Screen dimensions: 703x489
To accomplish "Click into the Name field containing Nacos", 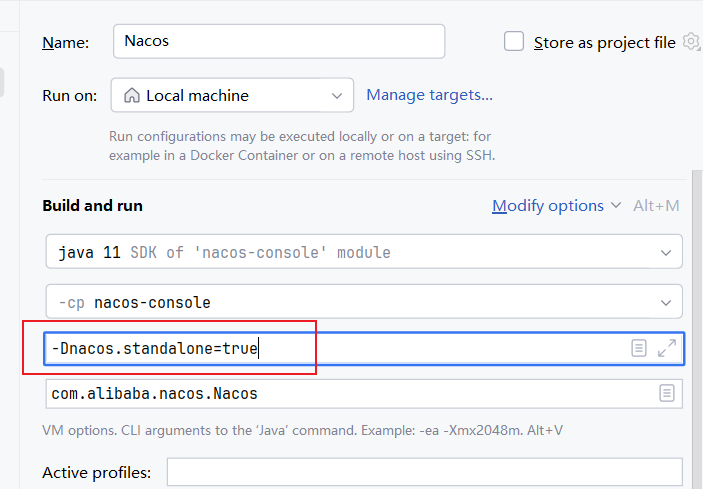I will (x=279, y=42).
